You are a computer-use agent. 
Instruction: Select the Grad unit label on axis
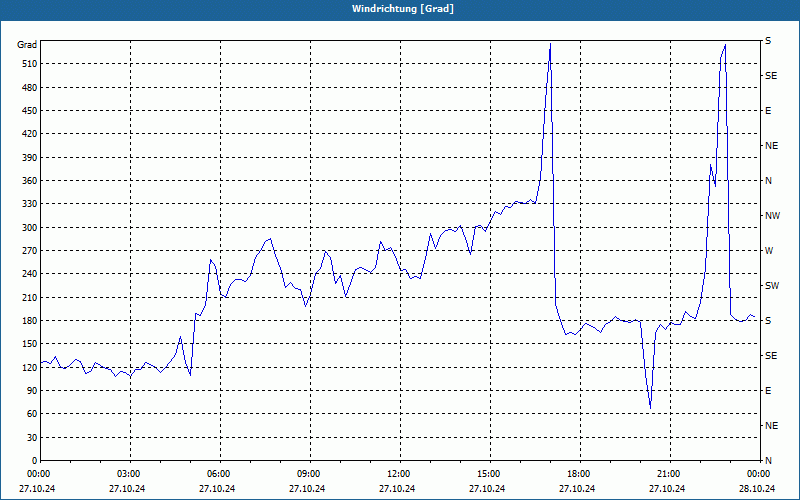(x=27, y=45)
